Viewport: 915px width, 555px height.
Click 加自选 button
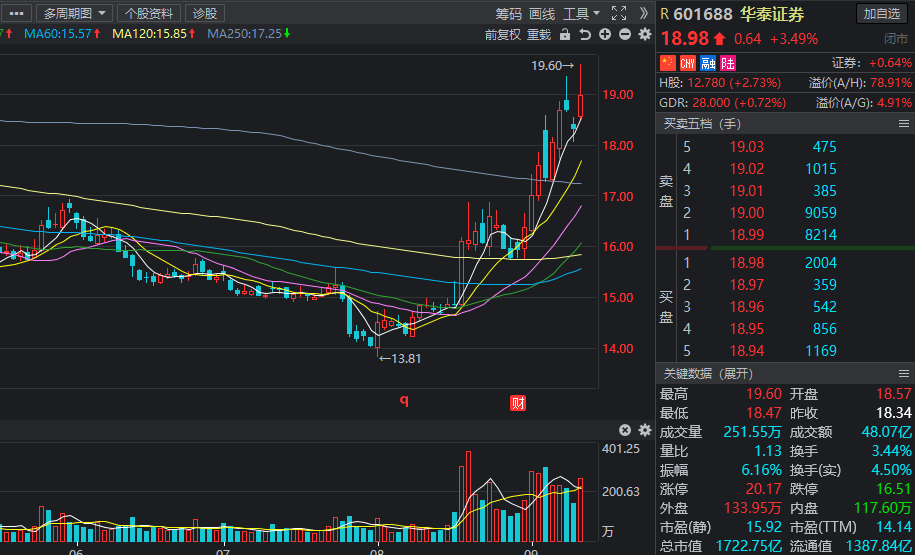click(x=882, y=13)
